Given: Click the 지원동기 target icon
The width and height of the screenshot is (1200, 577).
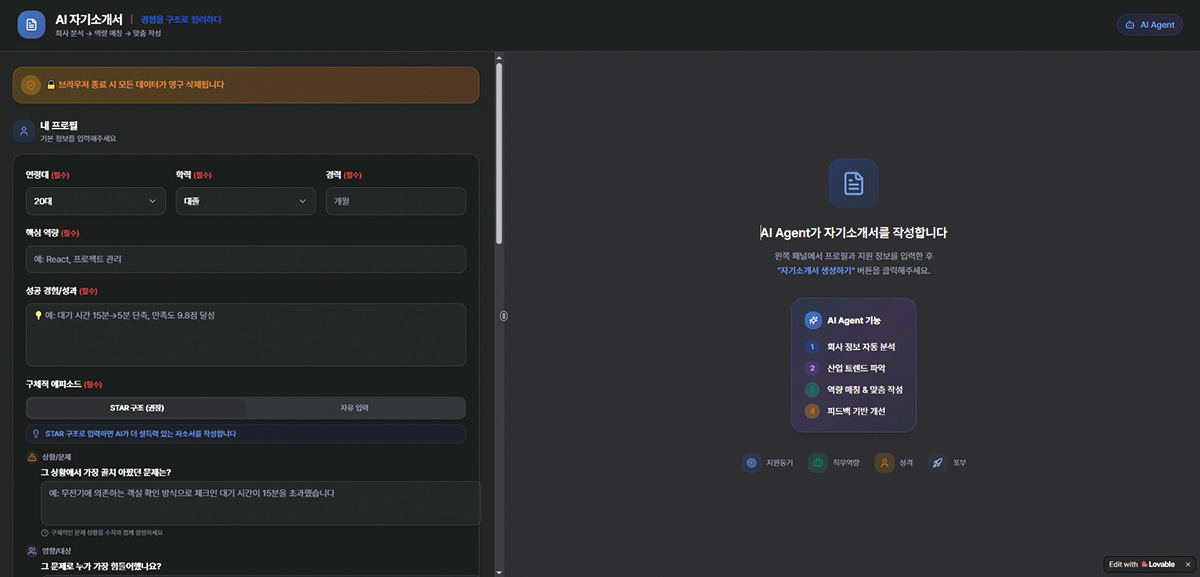Looking at the screenshot, I should [751, 463].
